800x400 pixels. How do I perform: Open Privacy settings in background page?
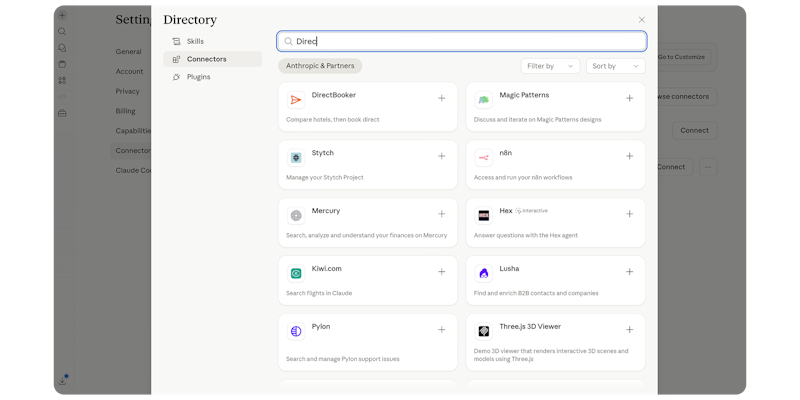point(127,91)
